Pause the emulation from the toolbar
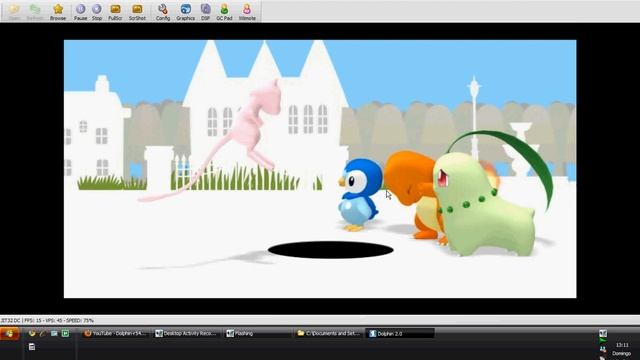The image size is (640, 360). coord(80,11)
